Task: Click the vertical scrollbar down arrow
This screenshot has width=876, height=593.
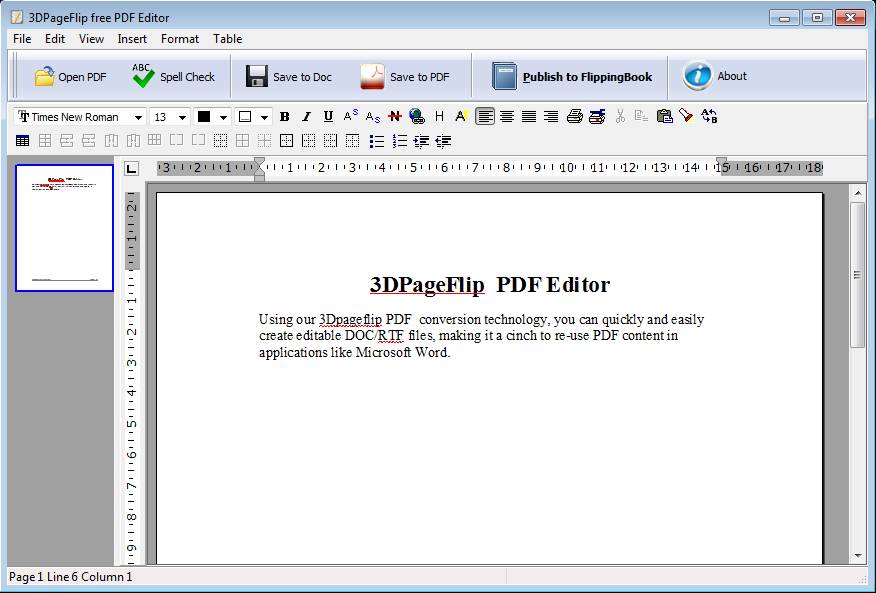Action: pos(858,556)
